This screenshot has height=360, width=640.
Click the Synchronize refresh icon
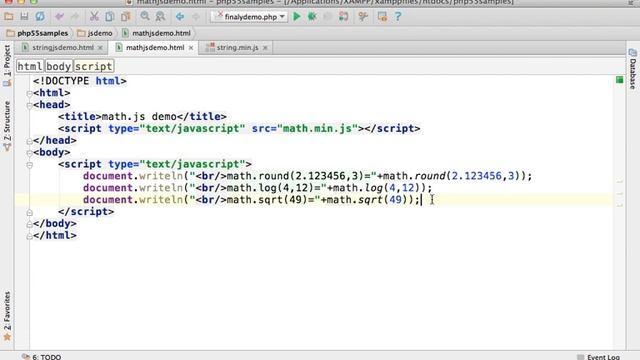[x=40, y=17]
